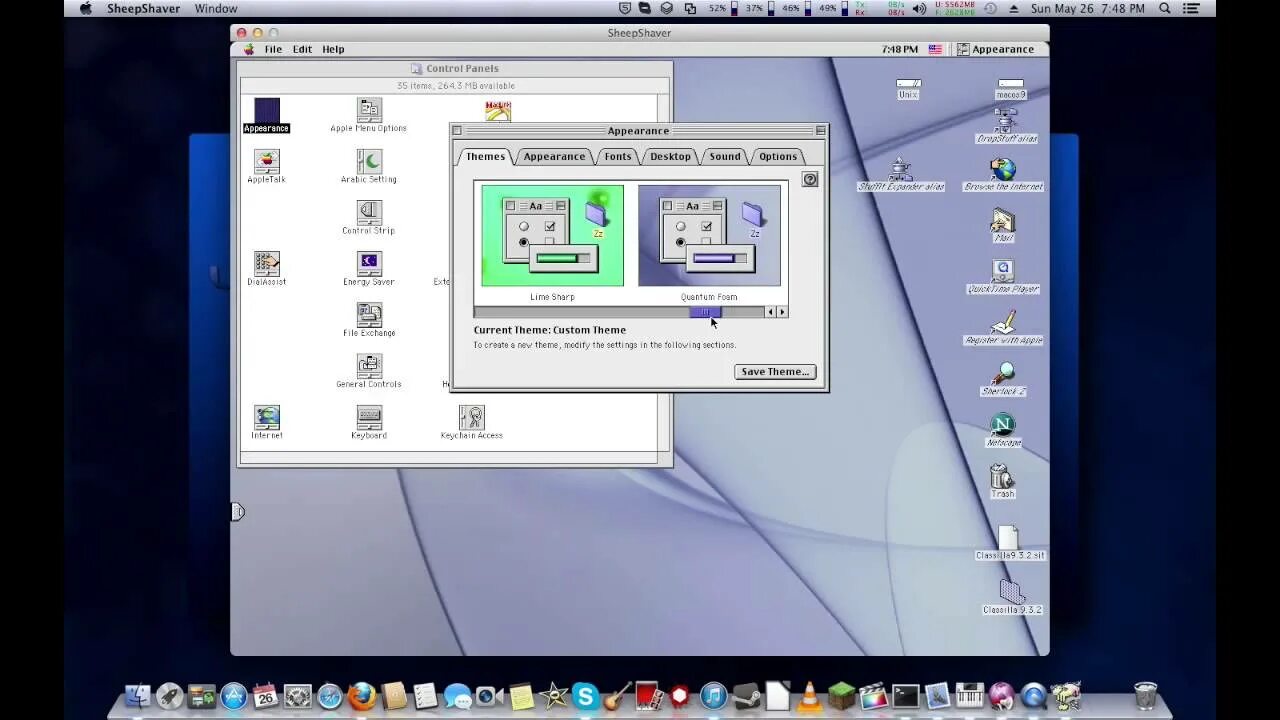
Task: Open Spotlight search in menu bar
Action: (x=1165, y=8)
